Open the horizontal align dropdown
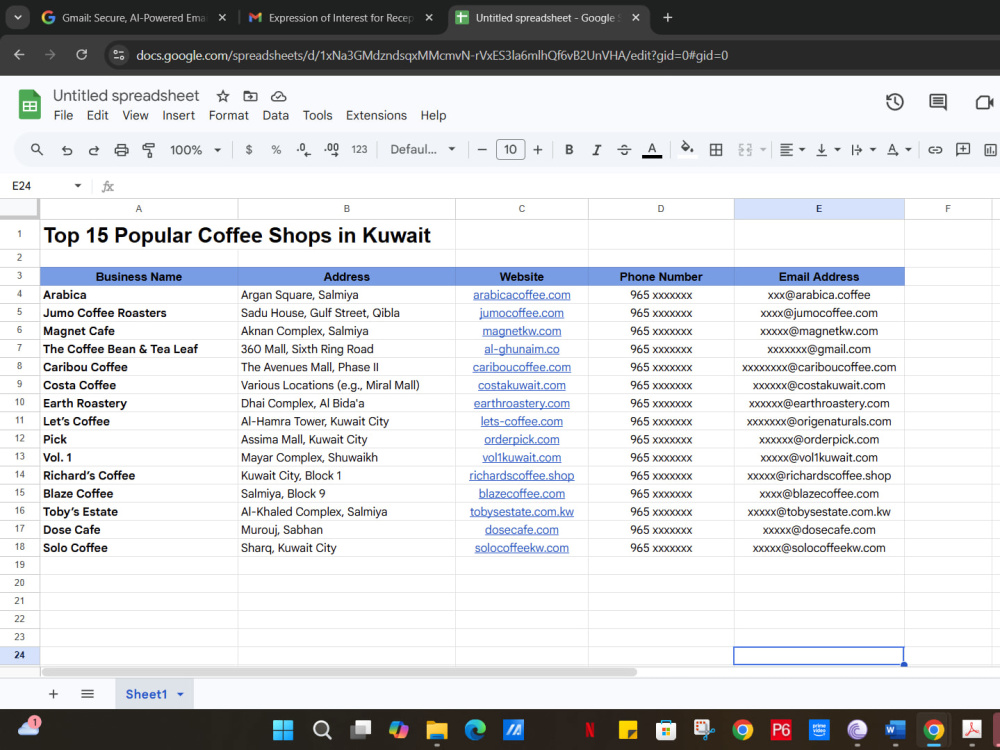Viewport: 1000px width, 750px height. 792,149
